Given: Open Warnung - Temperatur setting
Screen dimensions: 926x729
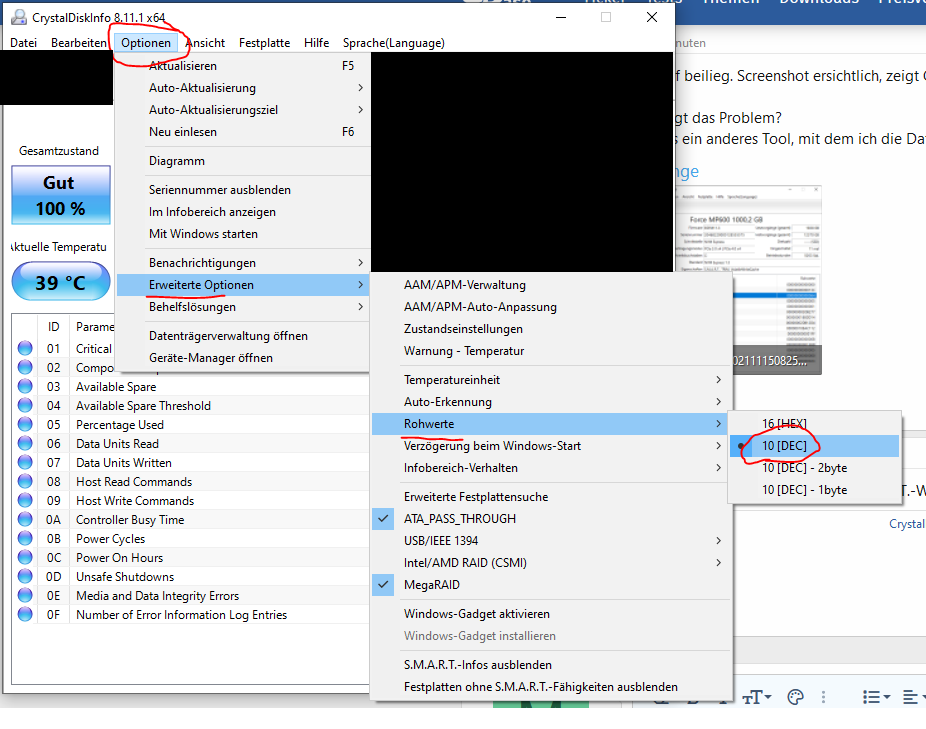Looking at the screenshot, I should tap(550, 351).
